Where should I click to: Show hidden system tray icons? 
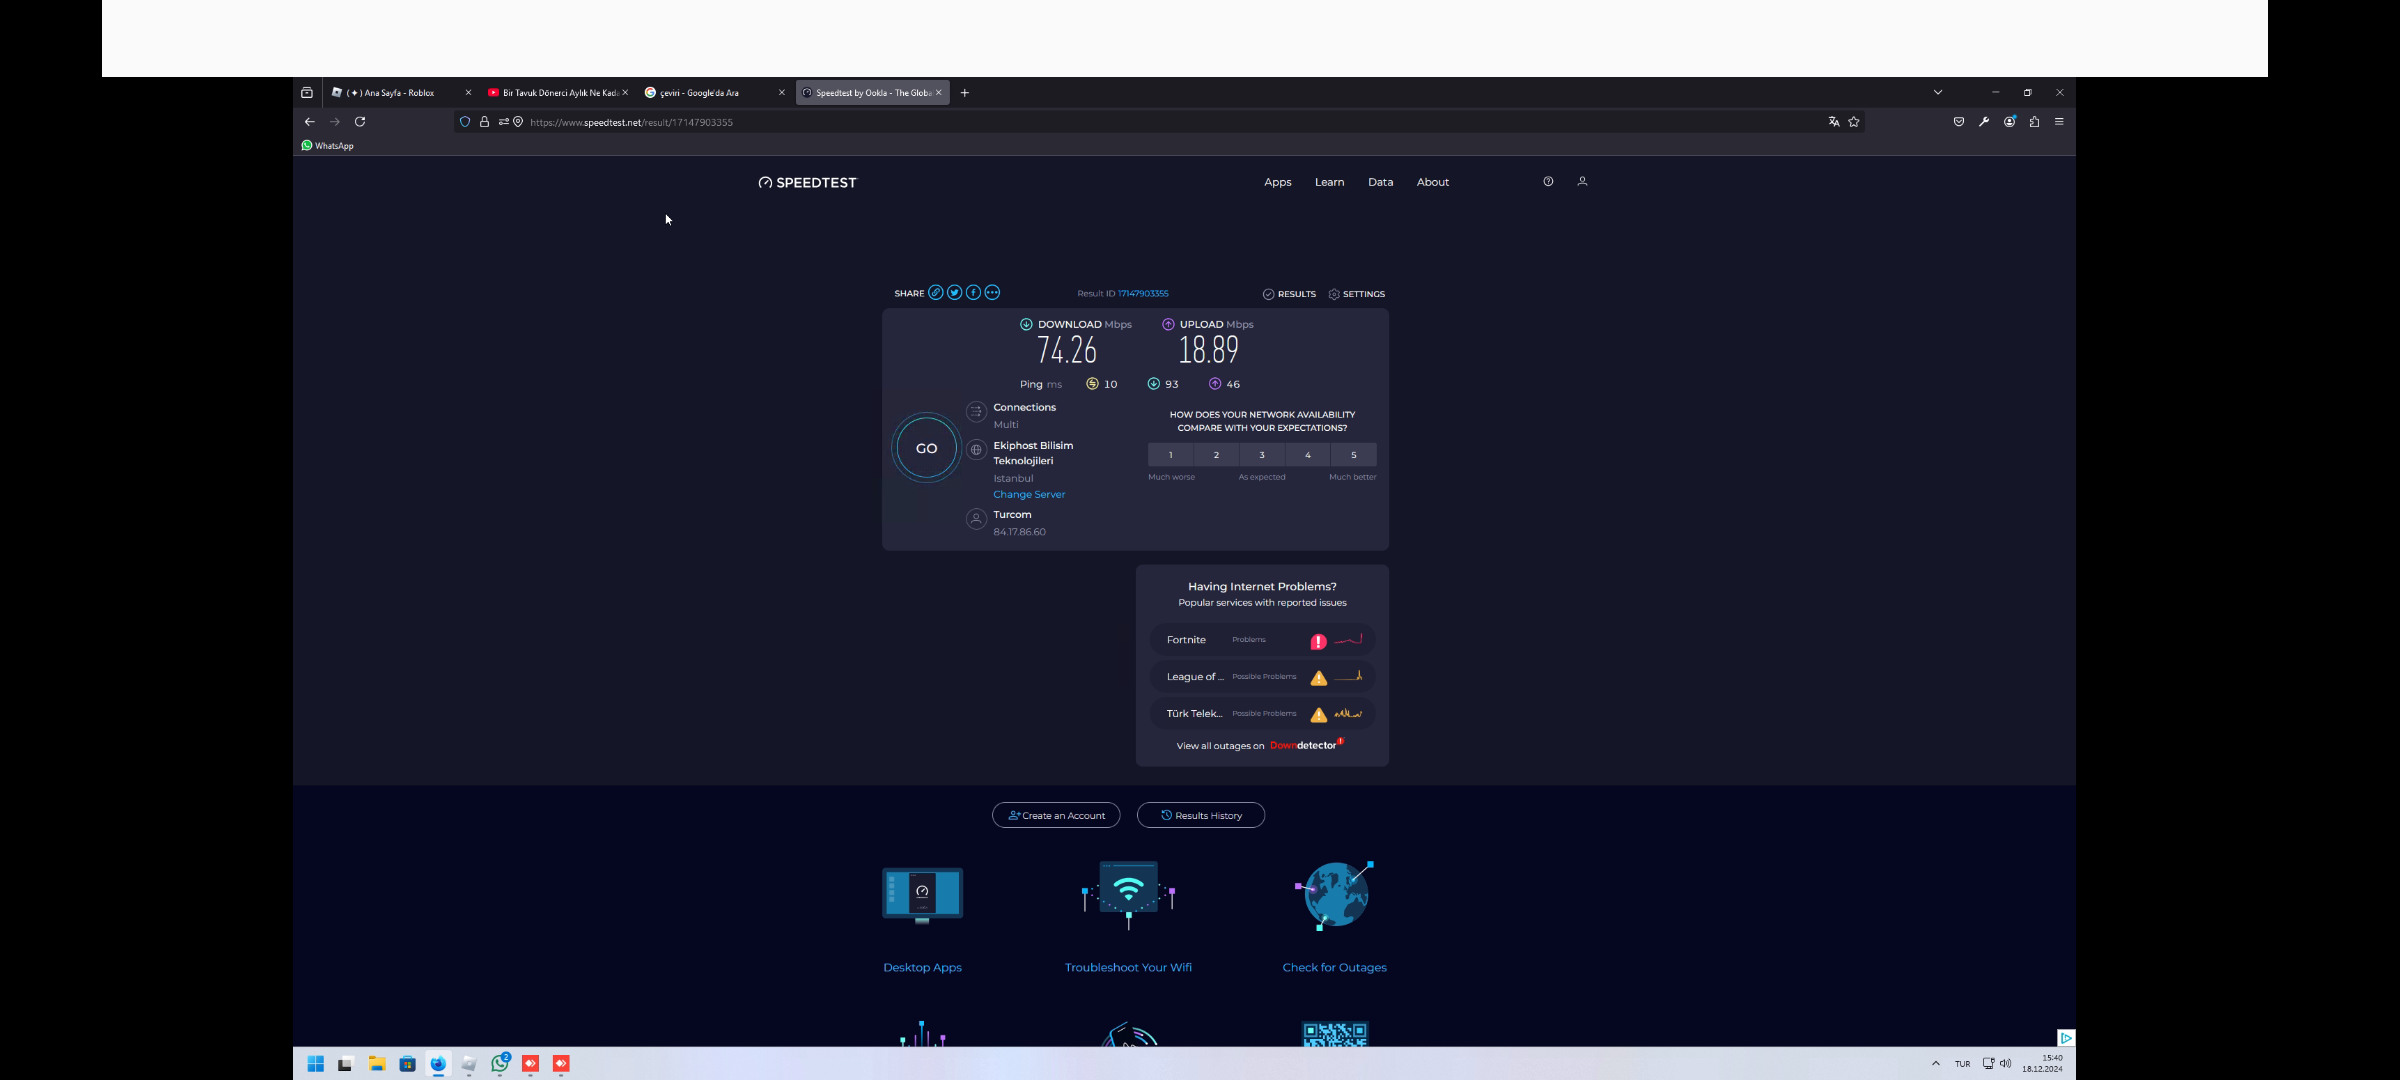click(x=1936, y=1064)
